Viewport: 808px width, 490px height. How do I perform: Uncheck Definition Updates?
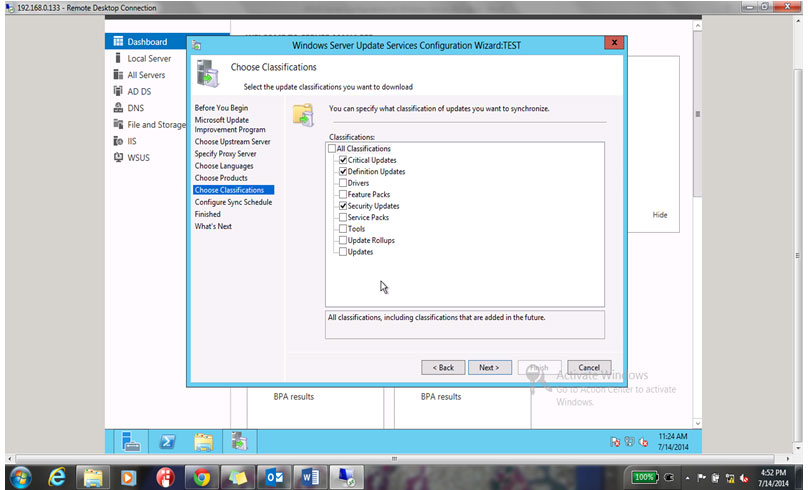(x=343, y=171)
